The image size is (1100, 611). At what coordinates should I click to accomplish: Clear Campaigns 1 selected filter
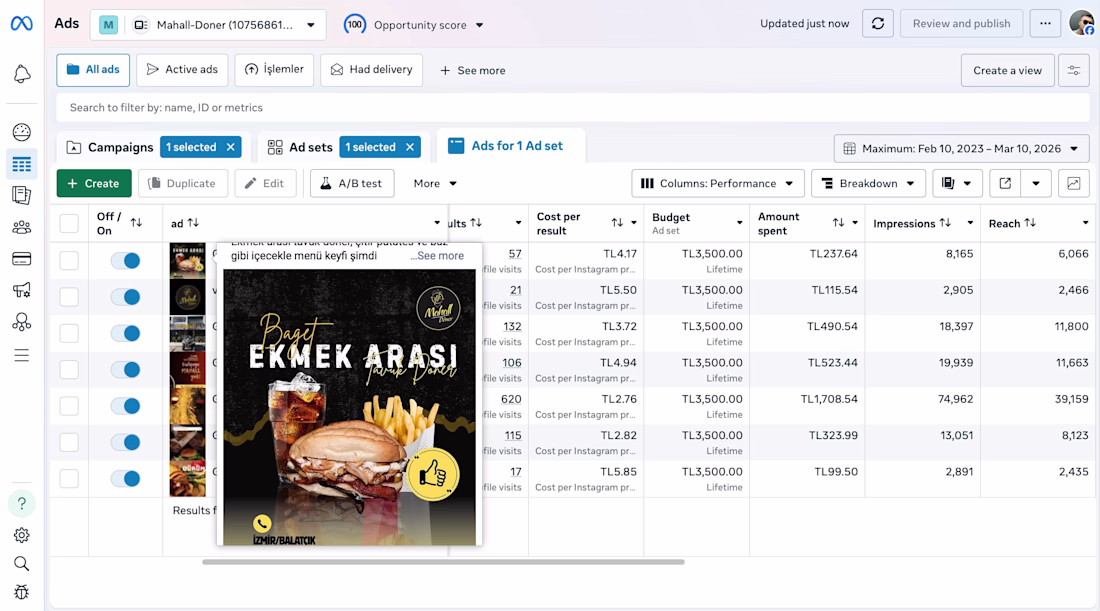tap(231, 147)
